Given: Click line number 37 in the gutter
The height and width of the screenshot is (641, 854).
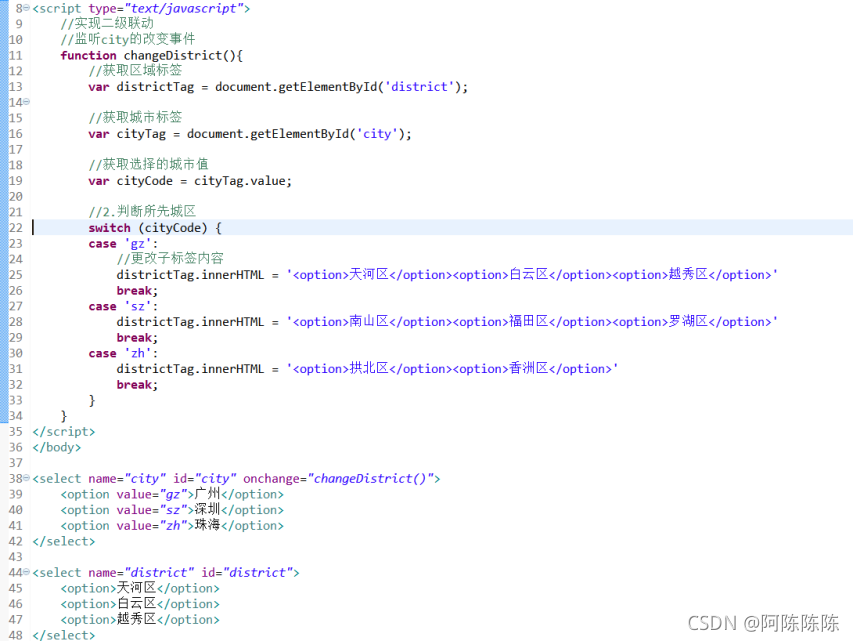Looking at the screenshot, I should coord(16,463).
